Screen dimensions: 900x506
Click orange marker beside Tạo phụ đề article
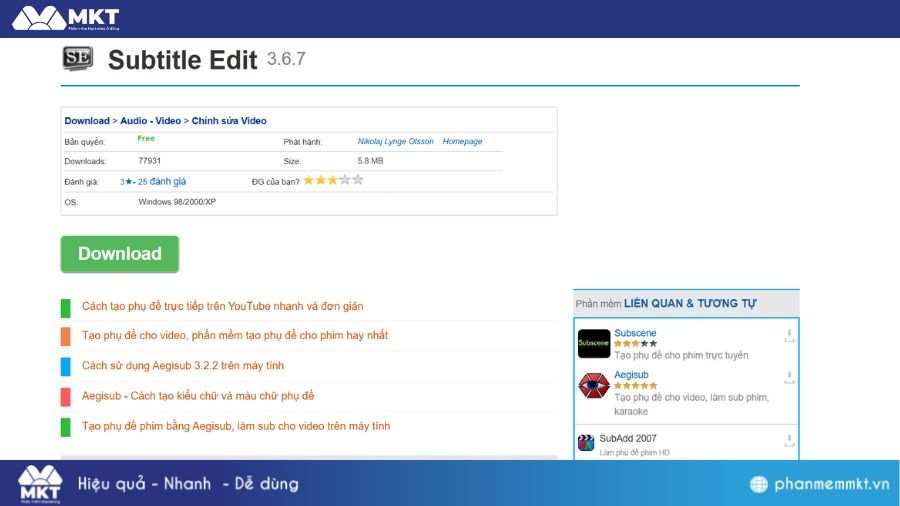(65, 337)
